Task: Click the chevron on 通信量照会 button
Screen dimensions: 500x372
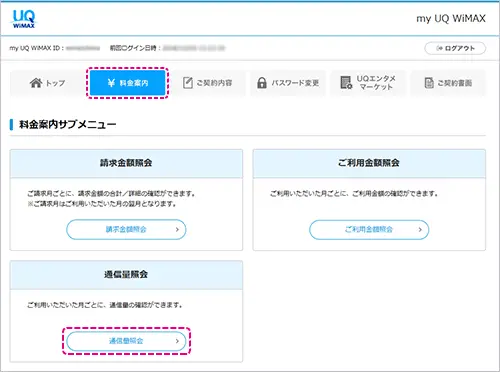Action: tap(177, 341)
